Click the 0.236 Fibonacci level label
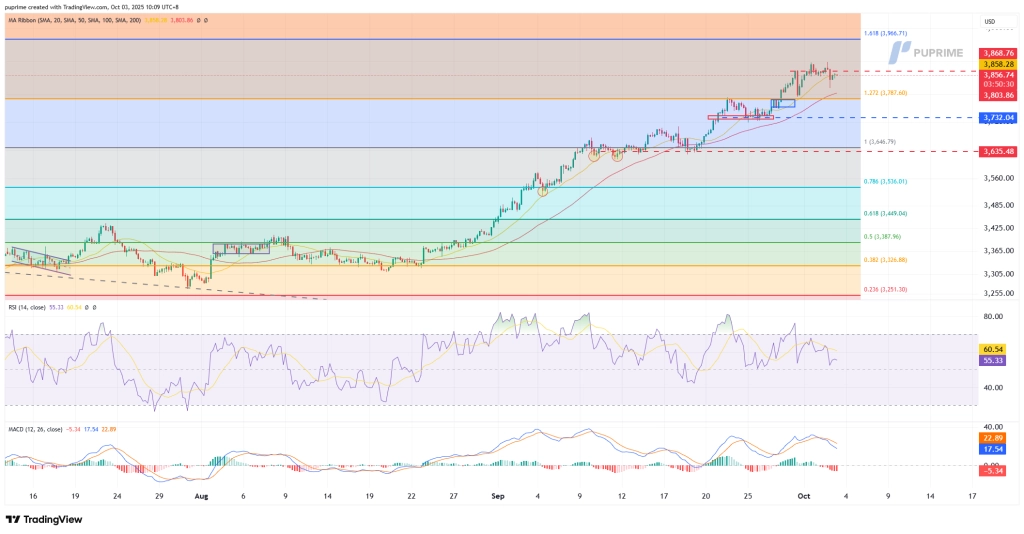Screen dimensions: 1024x534 (885, 289)
